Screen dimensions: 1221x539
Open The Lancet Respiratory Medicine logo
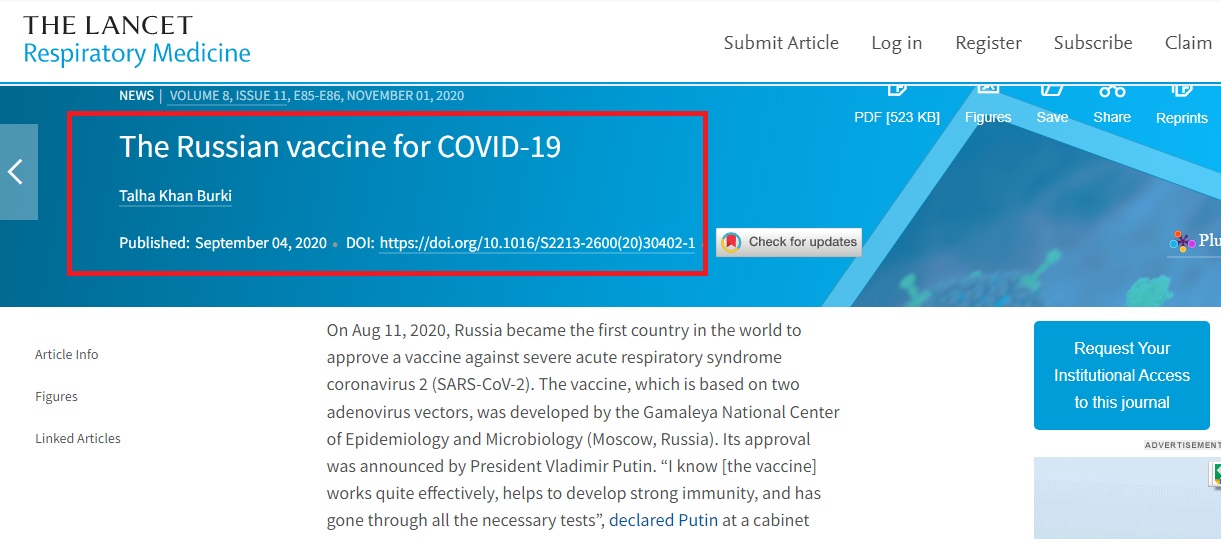[137, 39]
